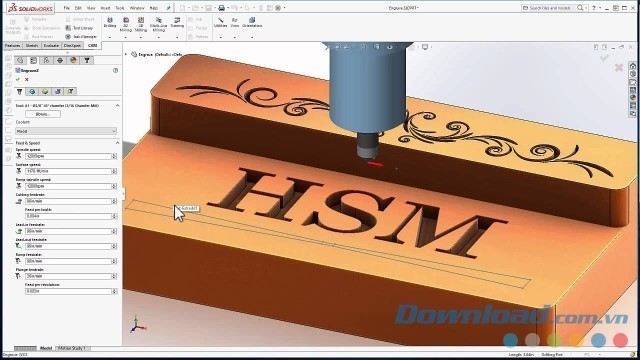640x360 pixels.
Task: Open the Drilling toolpath command
Action: pyautogui.click(x=110, y=22)
